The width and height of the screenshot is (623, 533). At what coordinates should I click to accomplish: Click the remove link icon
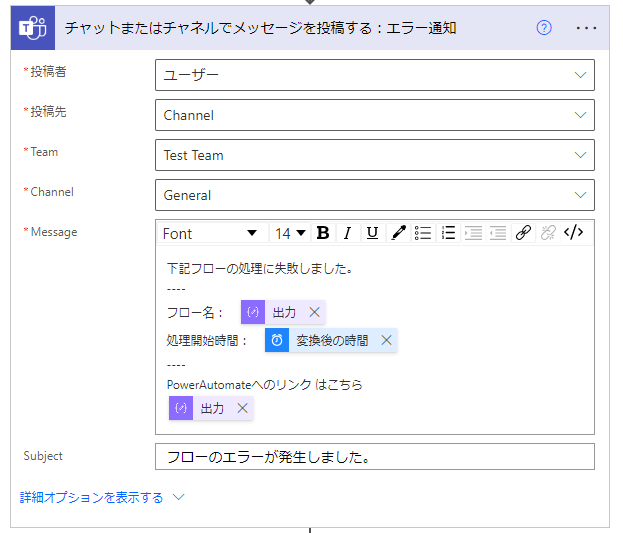548,233
